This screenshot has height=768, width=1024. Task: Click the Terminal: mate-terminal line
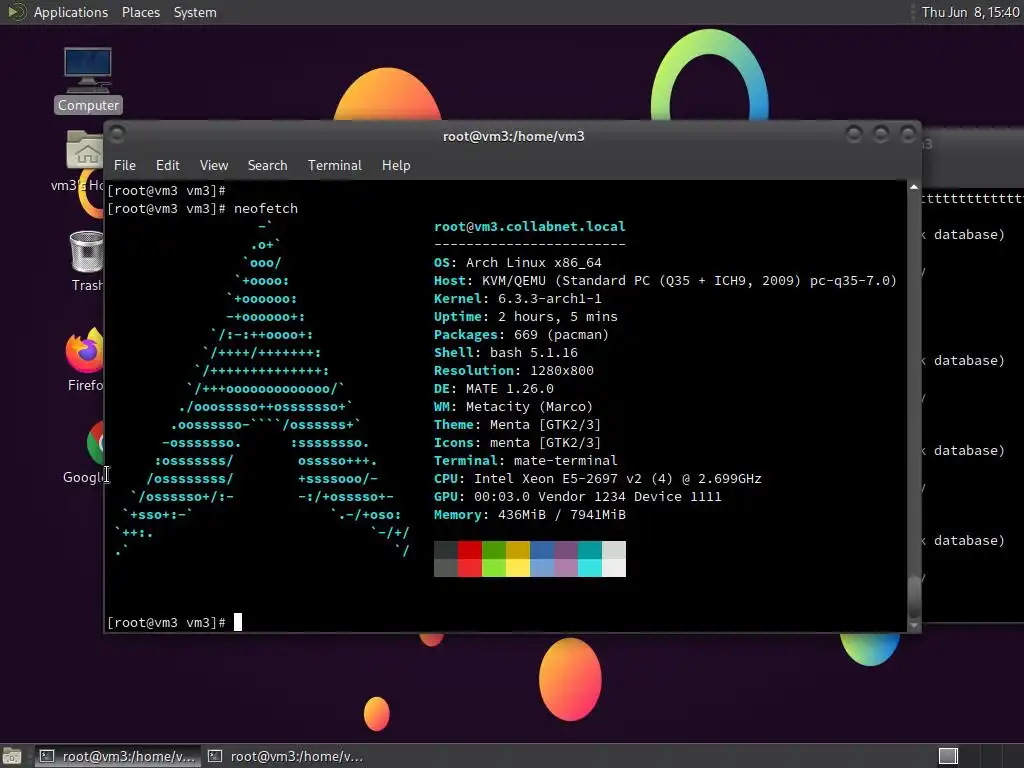click(526, 460)
